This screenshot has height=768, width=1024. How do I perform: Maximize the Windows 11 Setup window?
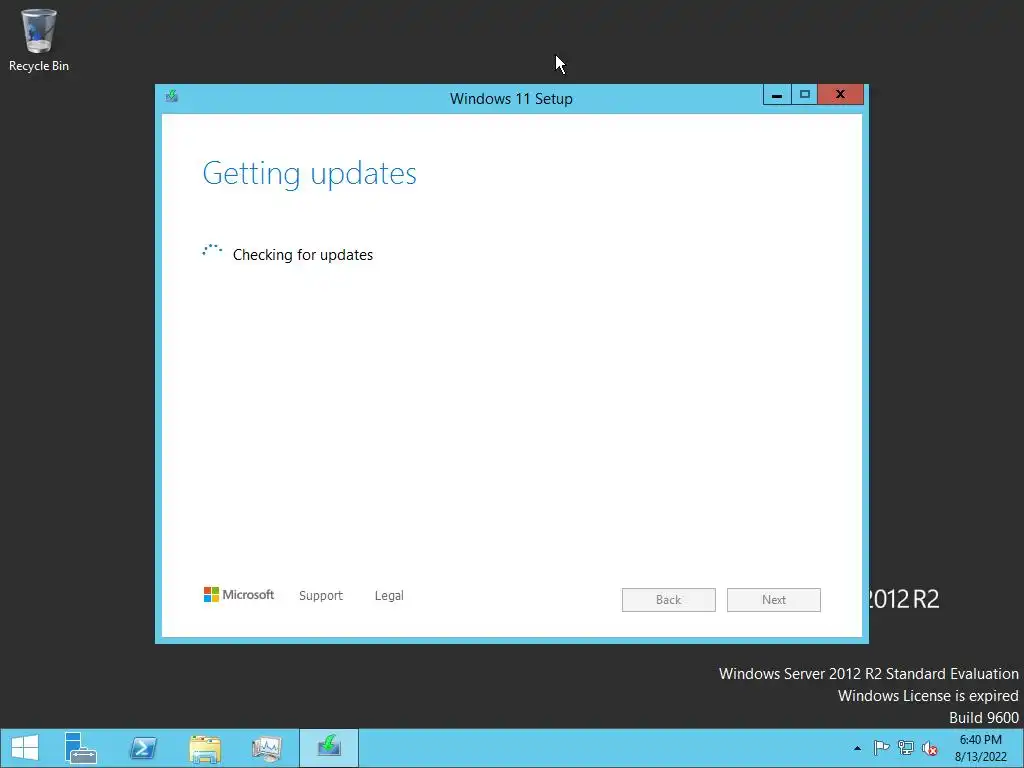(x=805, y=95)
